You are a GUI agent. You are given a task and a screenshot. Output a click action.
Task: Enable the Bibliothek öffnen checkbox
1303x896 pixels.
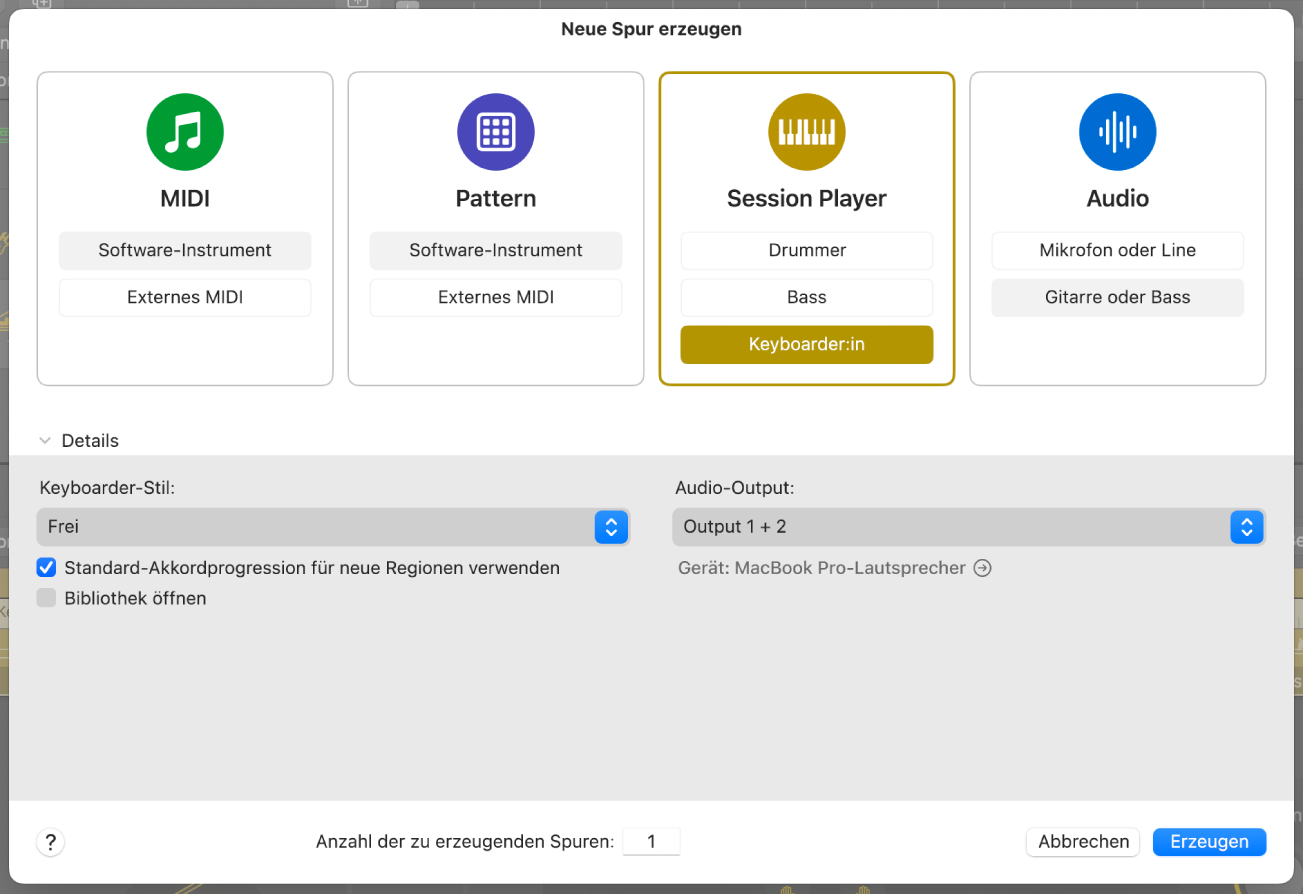[x=46, y=598]
